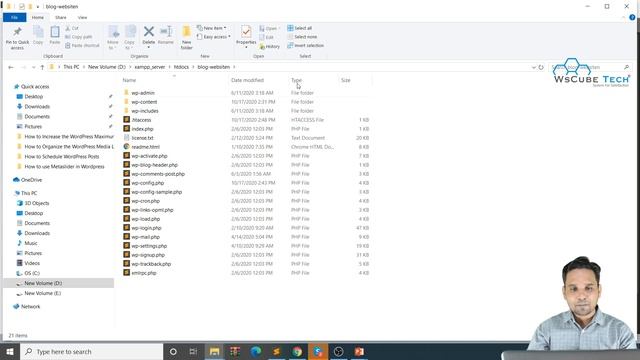Open the Copy to command
Screen dimensions: 640x360
click(x=130, y=37)
